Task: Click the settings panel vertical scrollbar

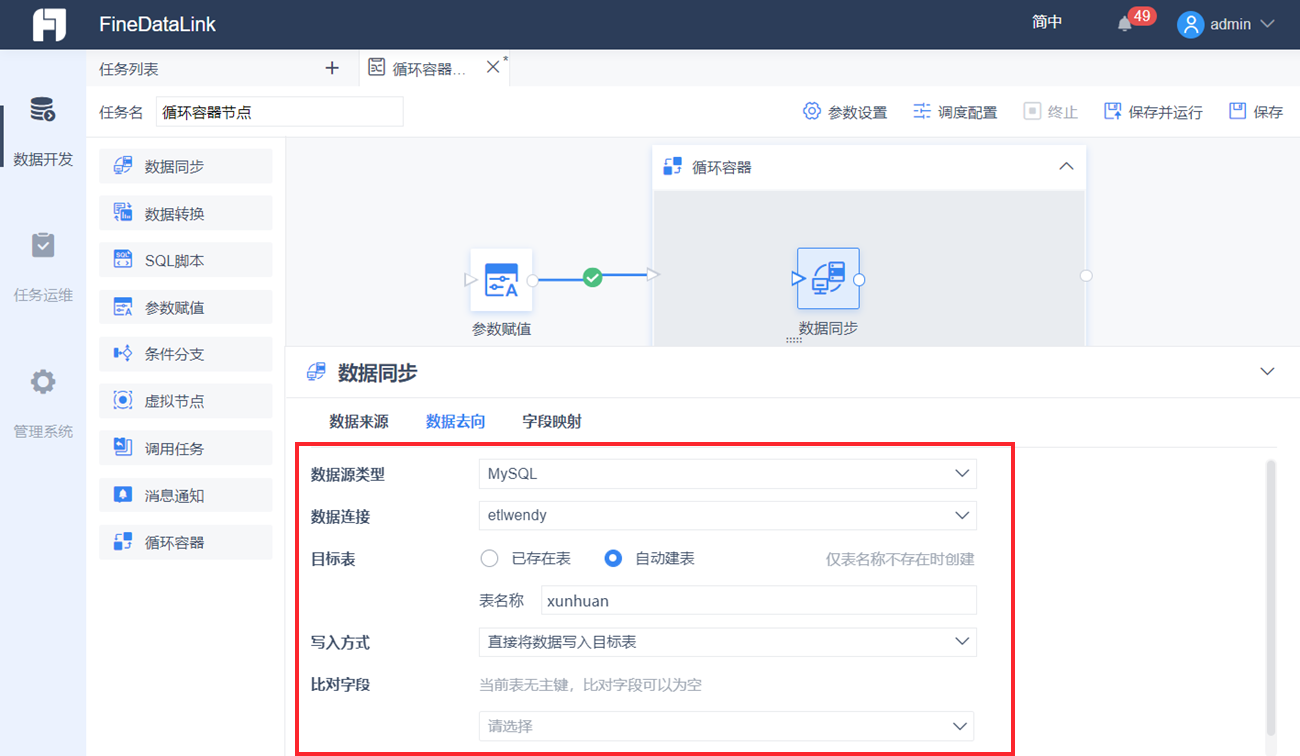Action: 1271,598
